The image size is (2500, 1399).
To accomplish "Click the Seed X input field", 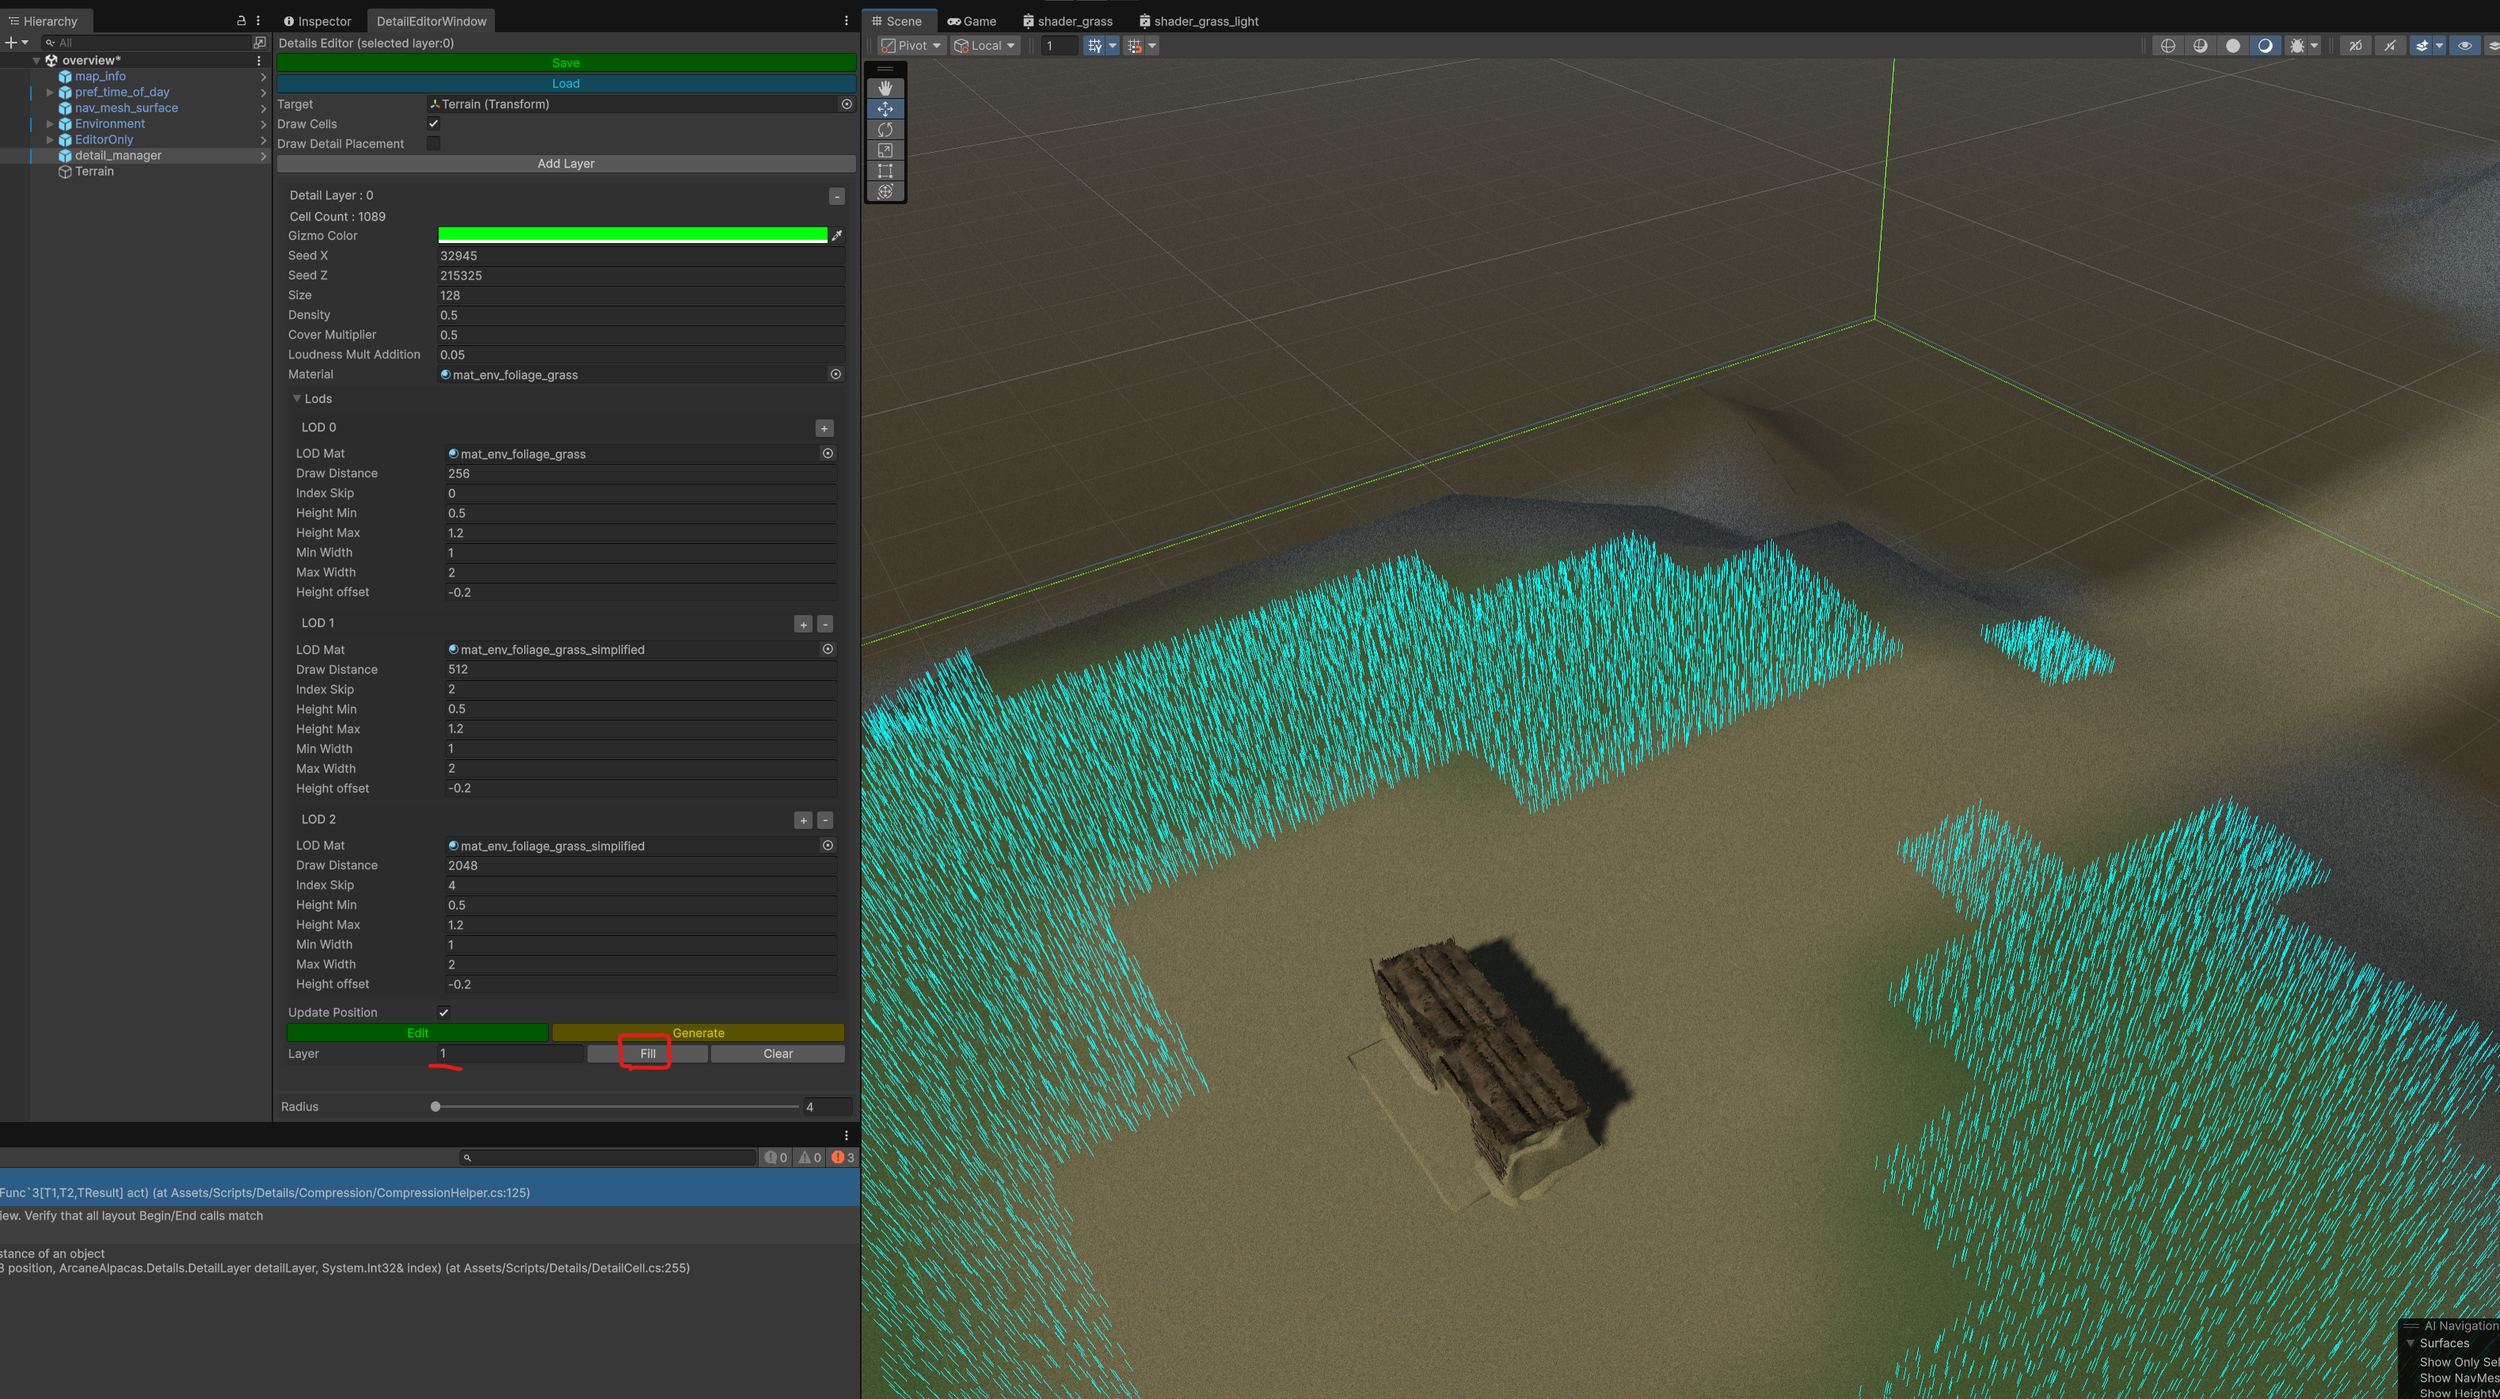I will pos(640,256).
